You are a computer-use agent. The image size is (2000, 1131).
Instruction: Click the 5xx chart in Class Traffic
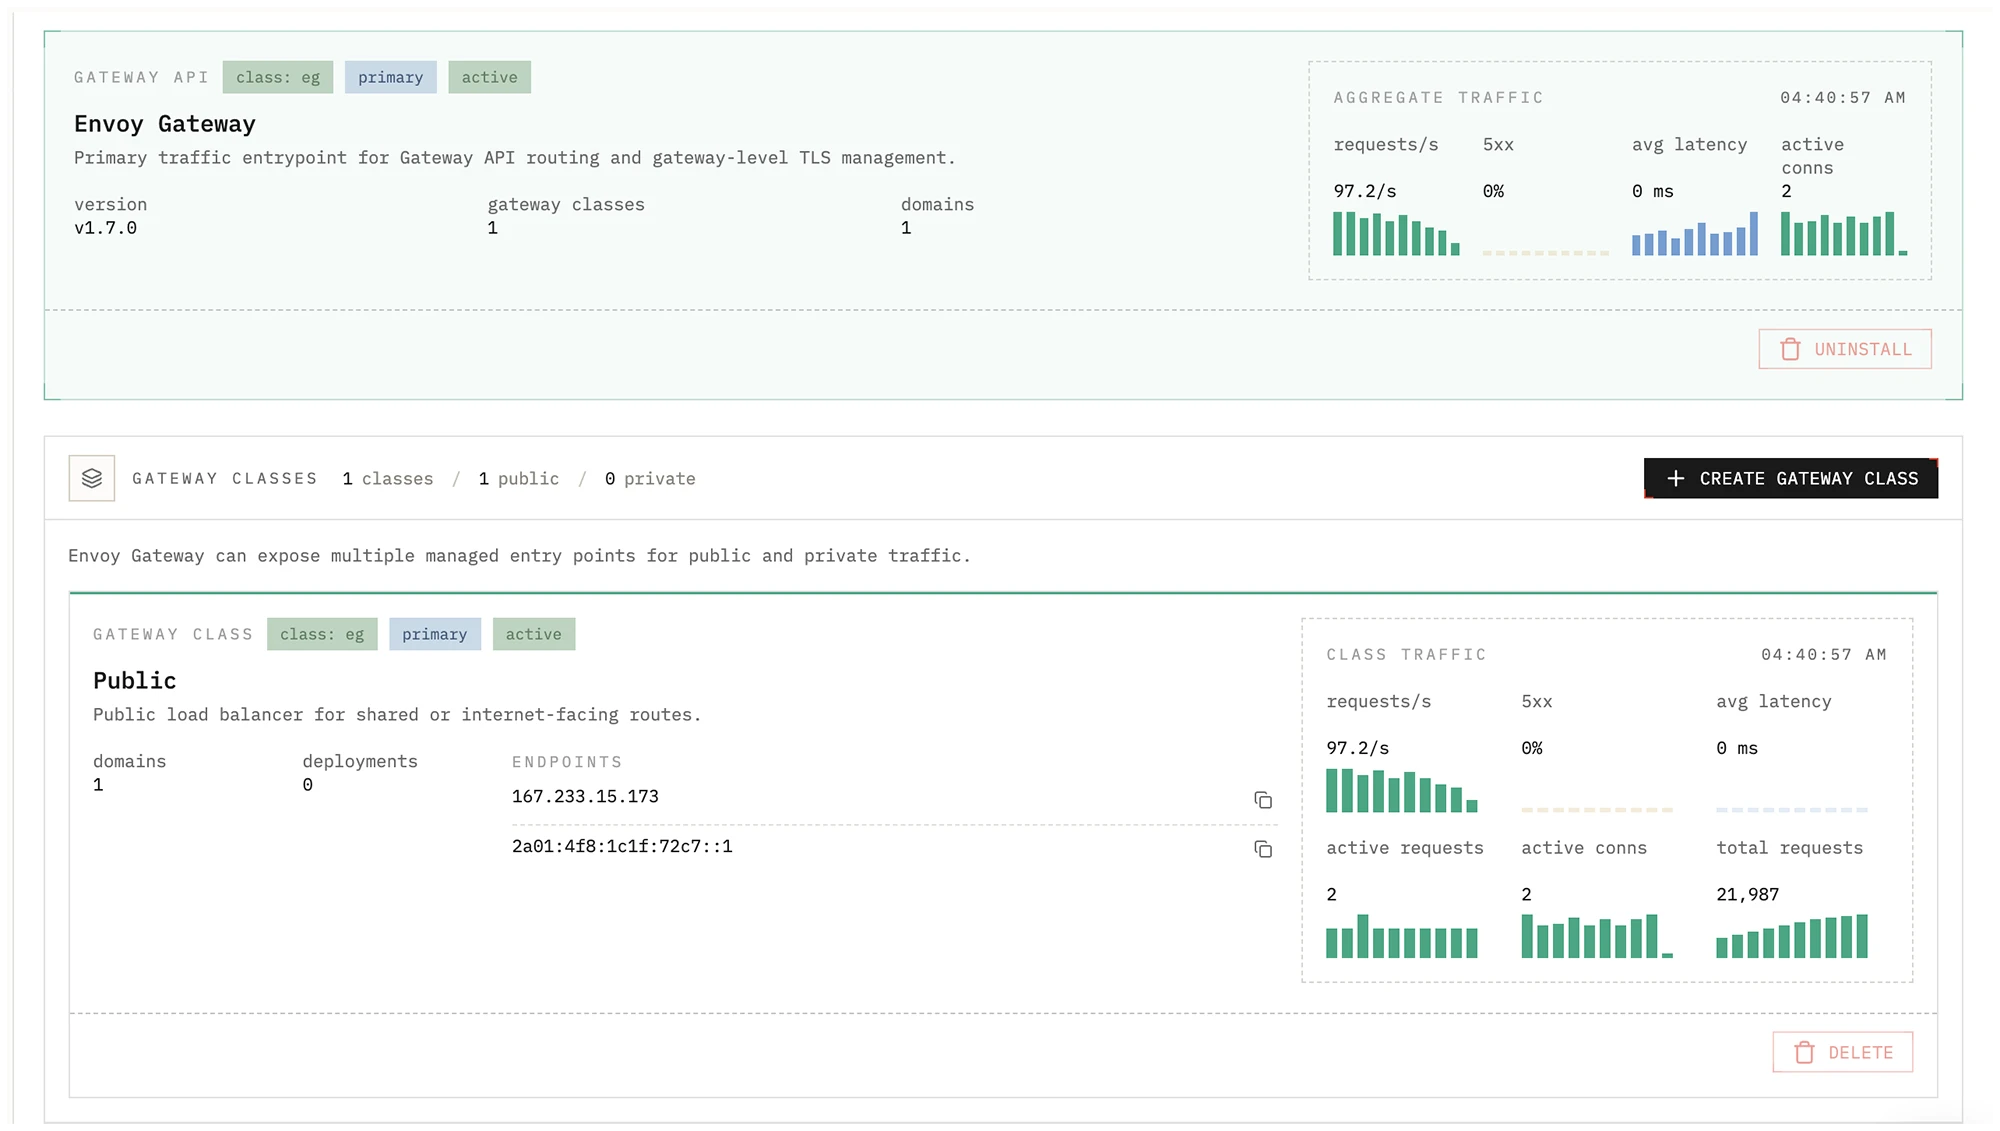1595,810
